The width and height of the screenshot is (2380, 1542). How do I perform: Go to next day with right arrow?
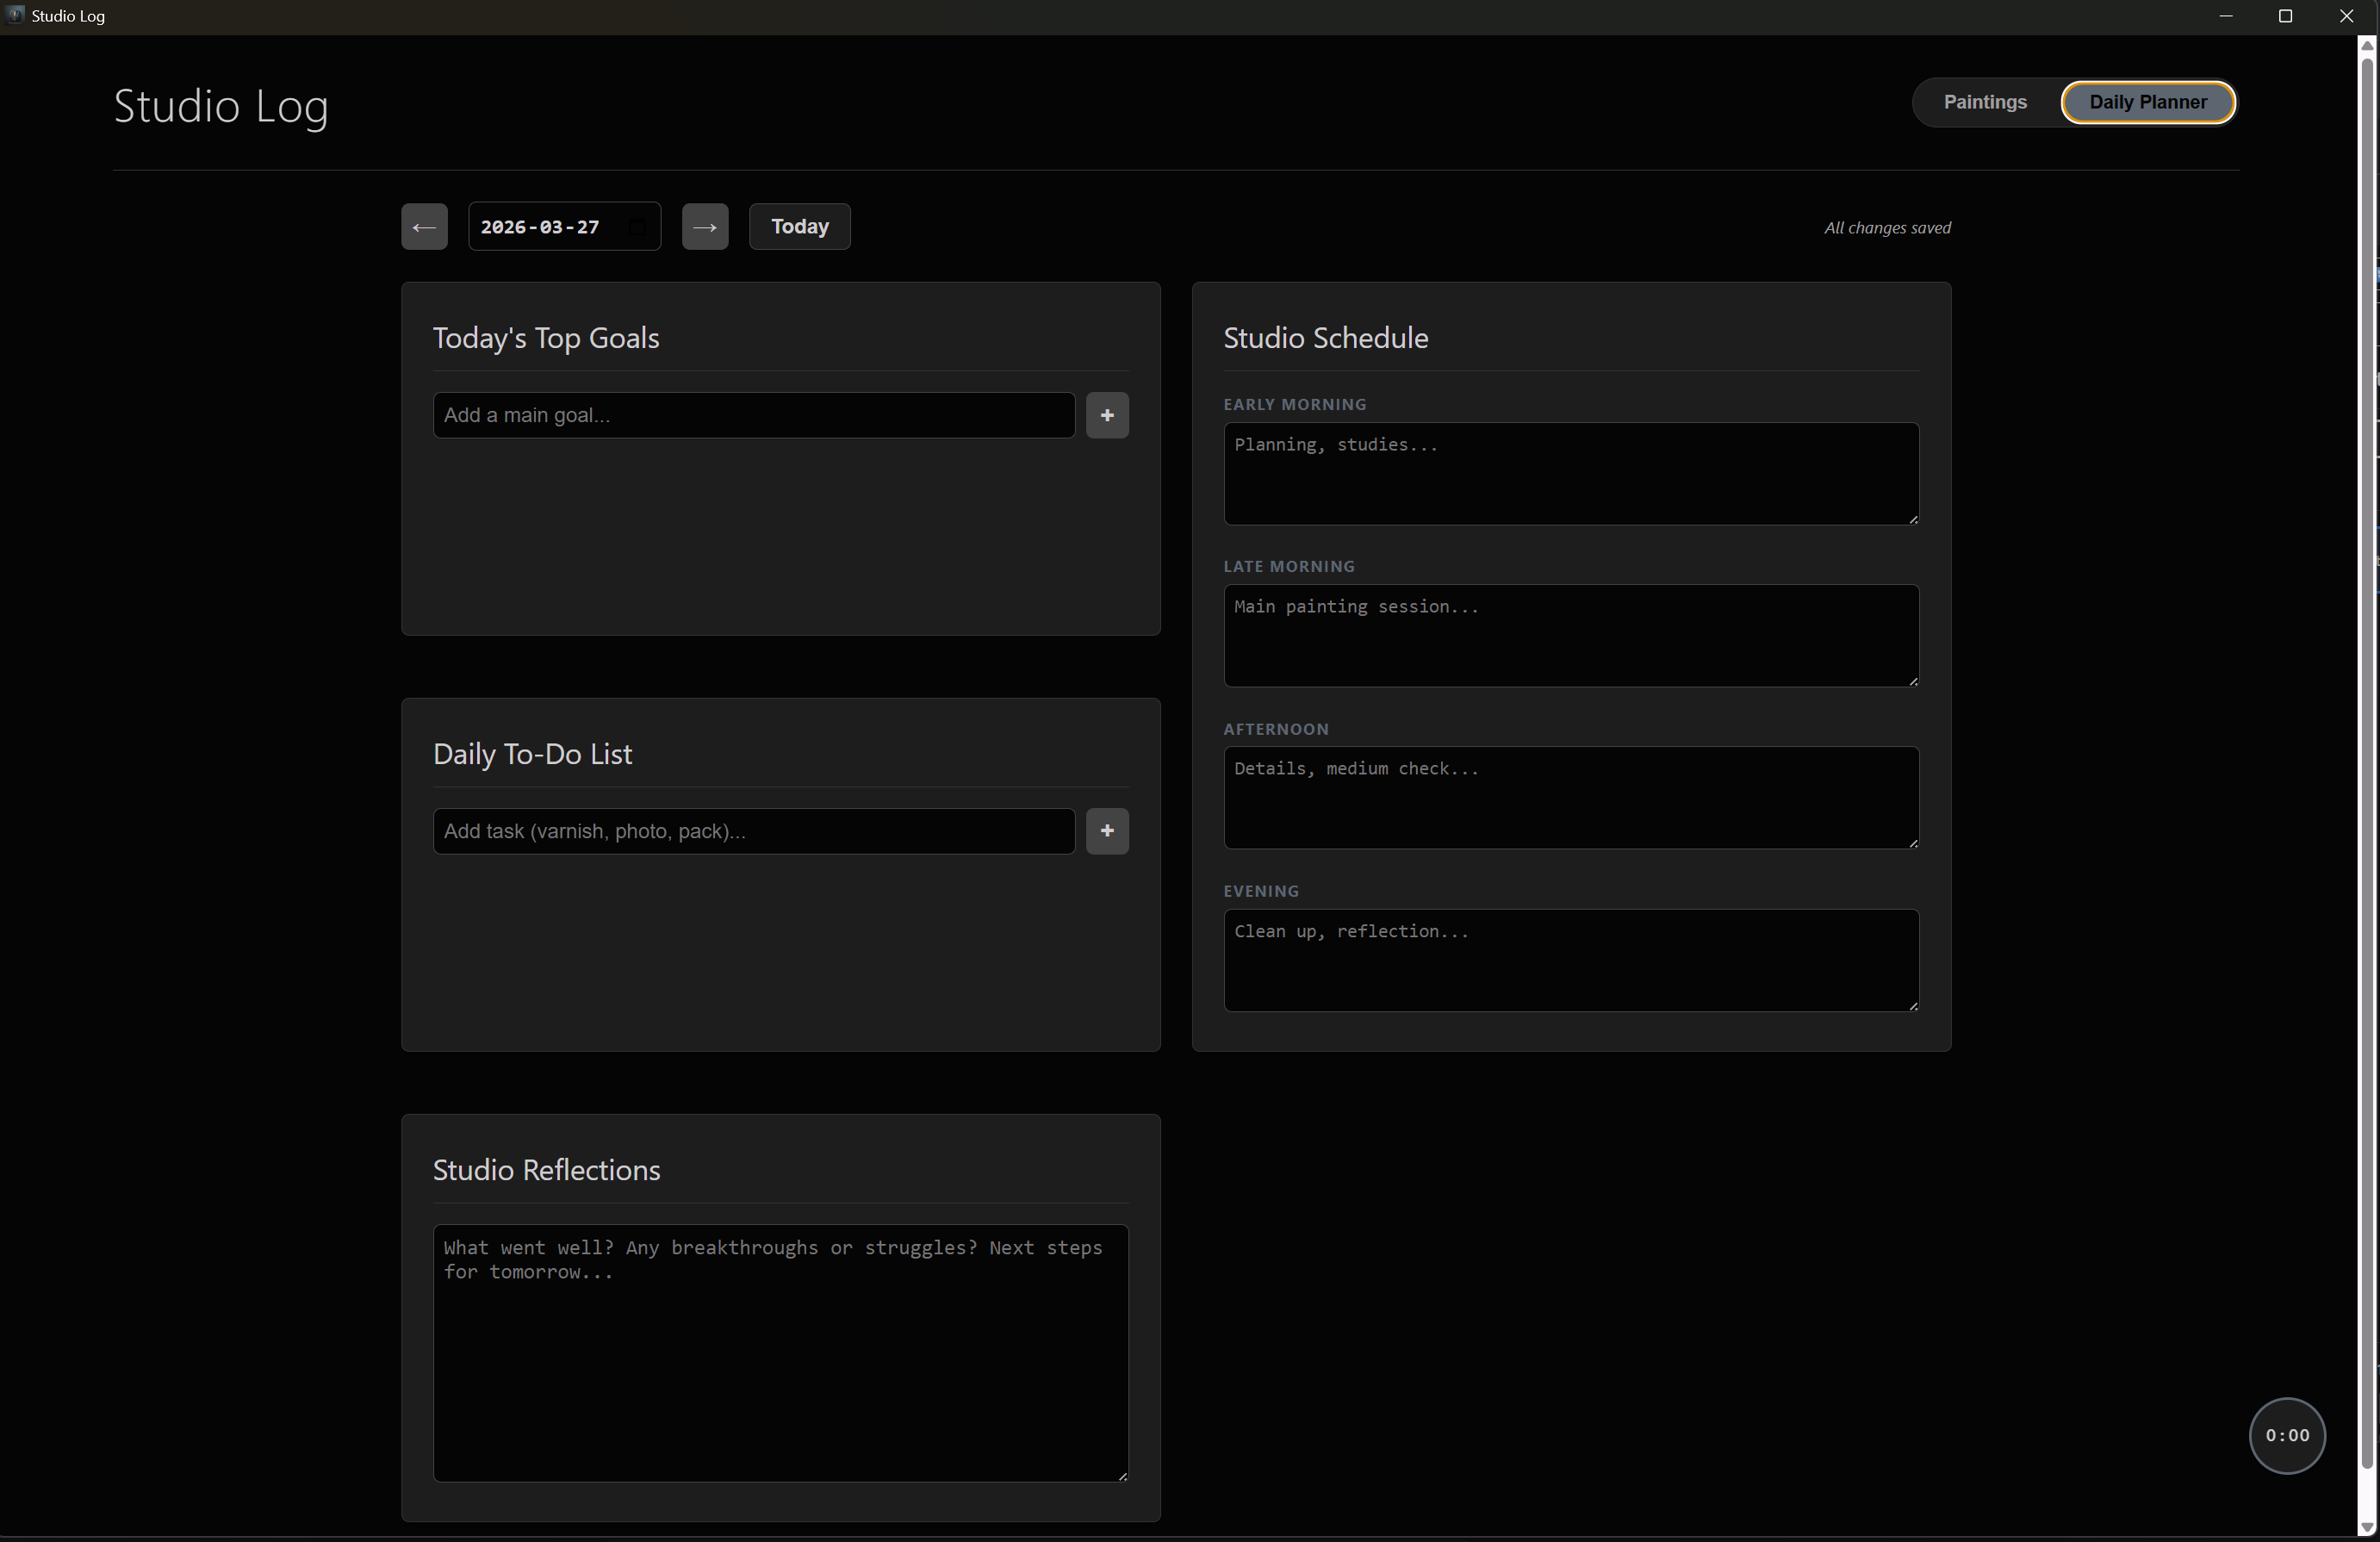[705, 227]
